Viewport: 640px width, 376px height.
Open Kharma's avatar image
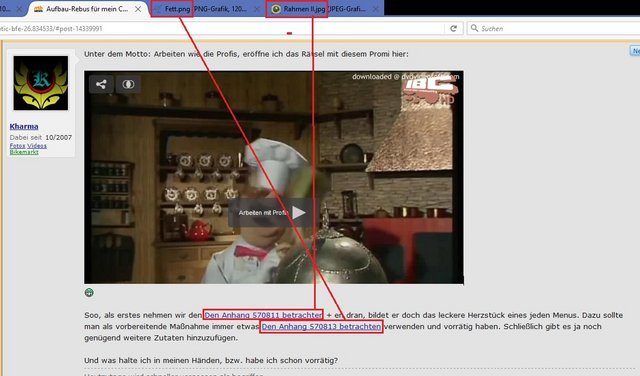[41, 83]
